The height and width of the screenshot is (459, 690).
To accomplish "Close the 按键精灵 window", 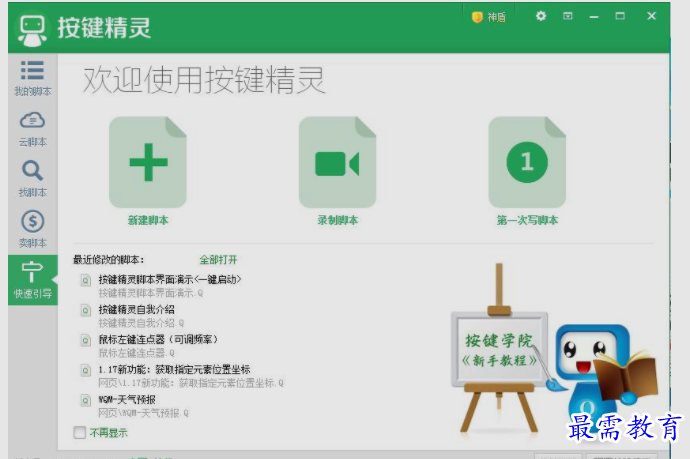I will click(x=652, y=16).
